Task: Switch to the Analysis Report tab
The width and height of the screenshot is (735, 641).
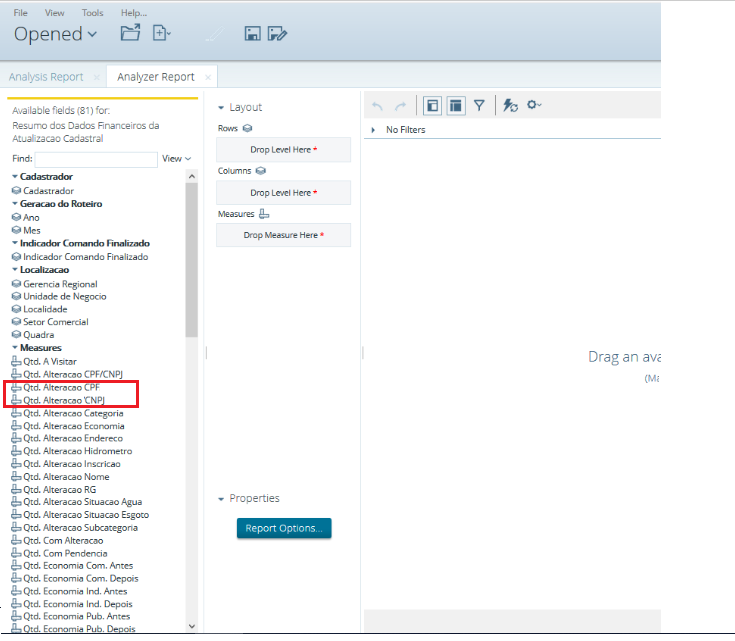Action: pos(46,77)
